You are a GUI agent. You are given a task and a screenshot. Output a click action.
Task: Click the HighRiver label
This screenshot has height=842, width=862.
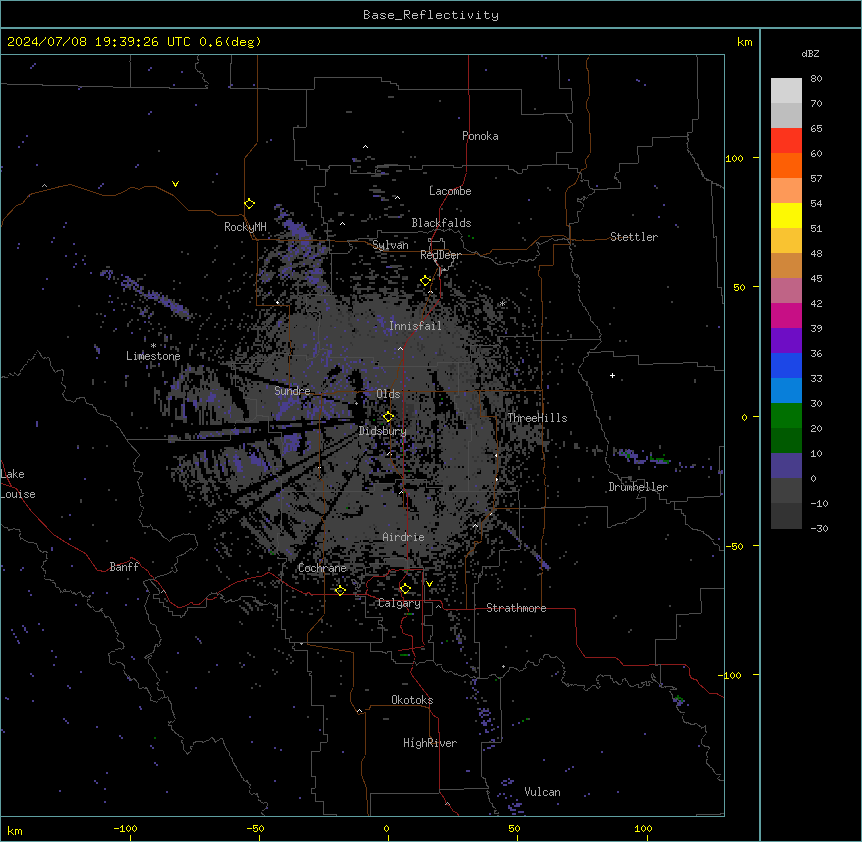click(430, 743)
